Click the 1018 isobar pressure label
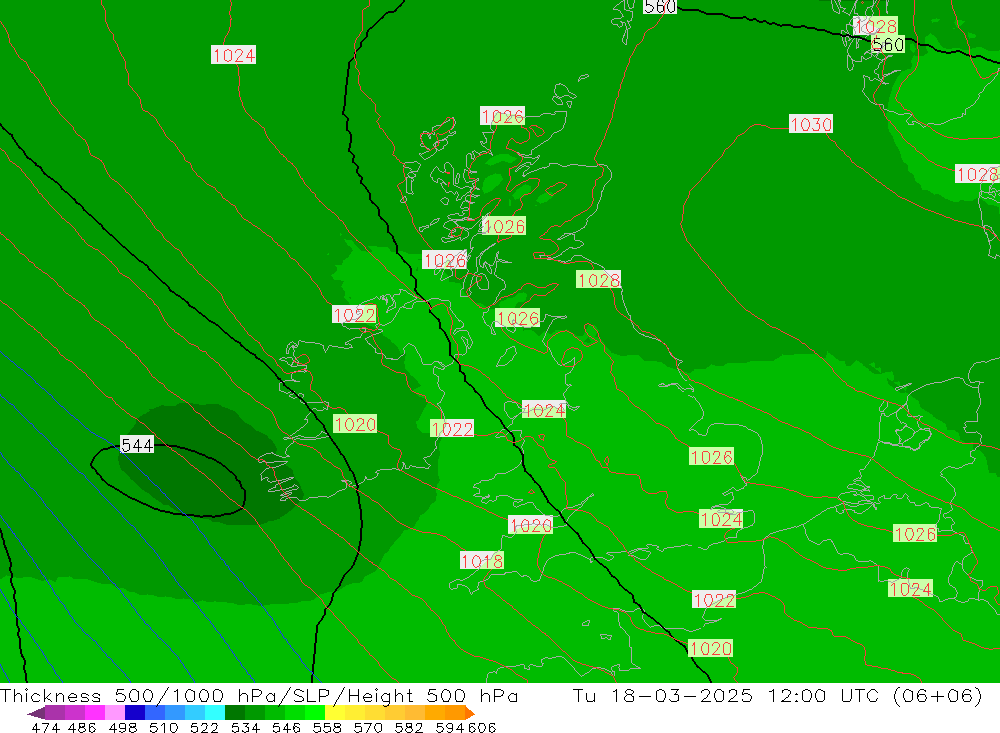 [x=482, y=561]
